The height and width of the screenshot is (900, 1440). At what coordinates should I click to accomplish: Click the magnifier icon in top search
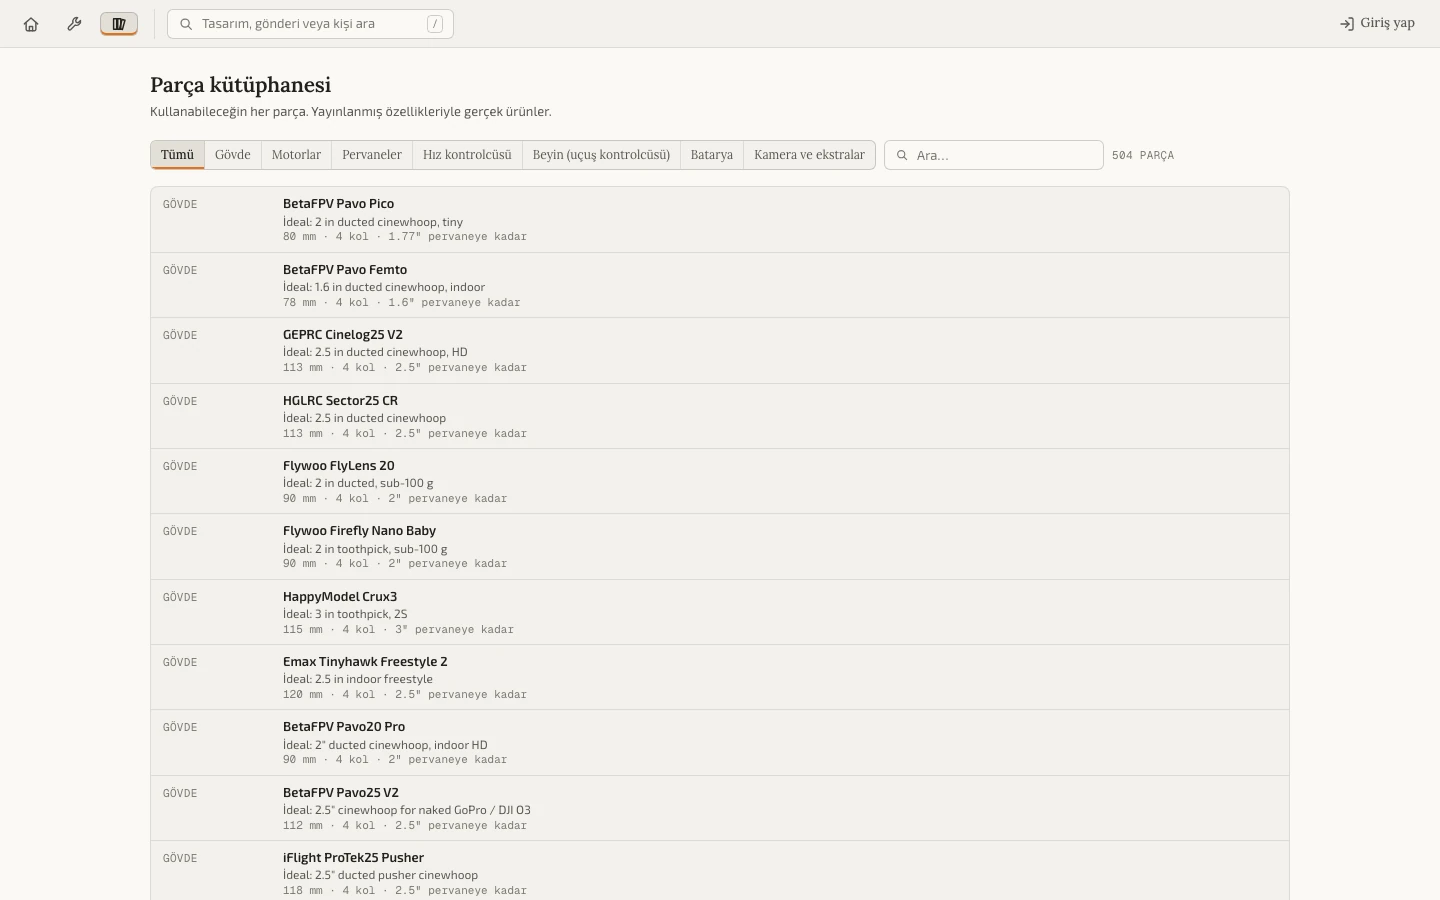pos(186,24)
